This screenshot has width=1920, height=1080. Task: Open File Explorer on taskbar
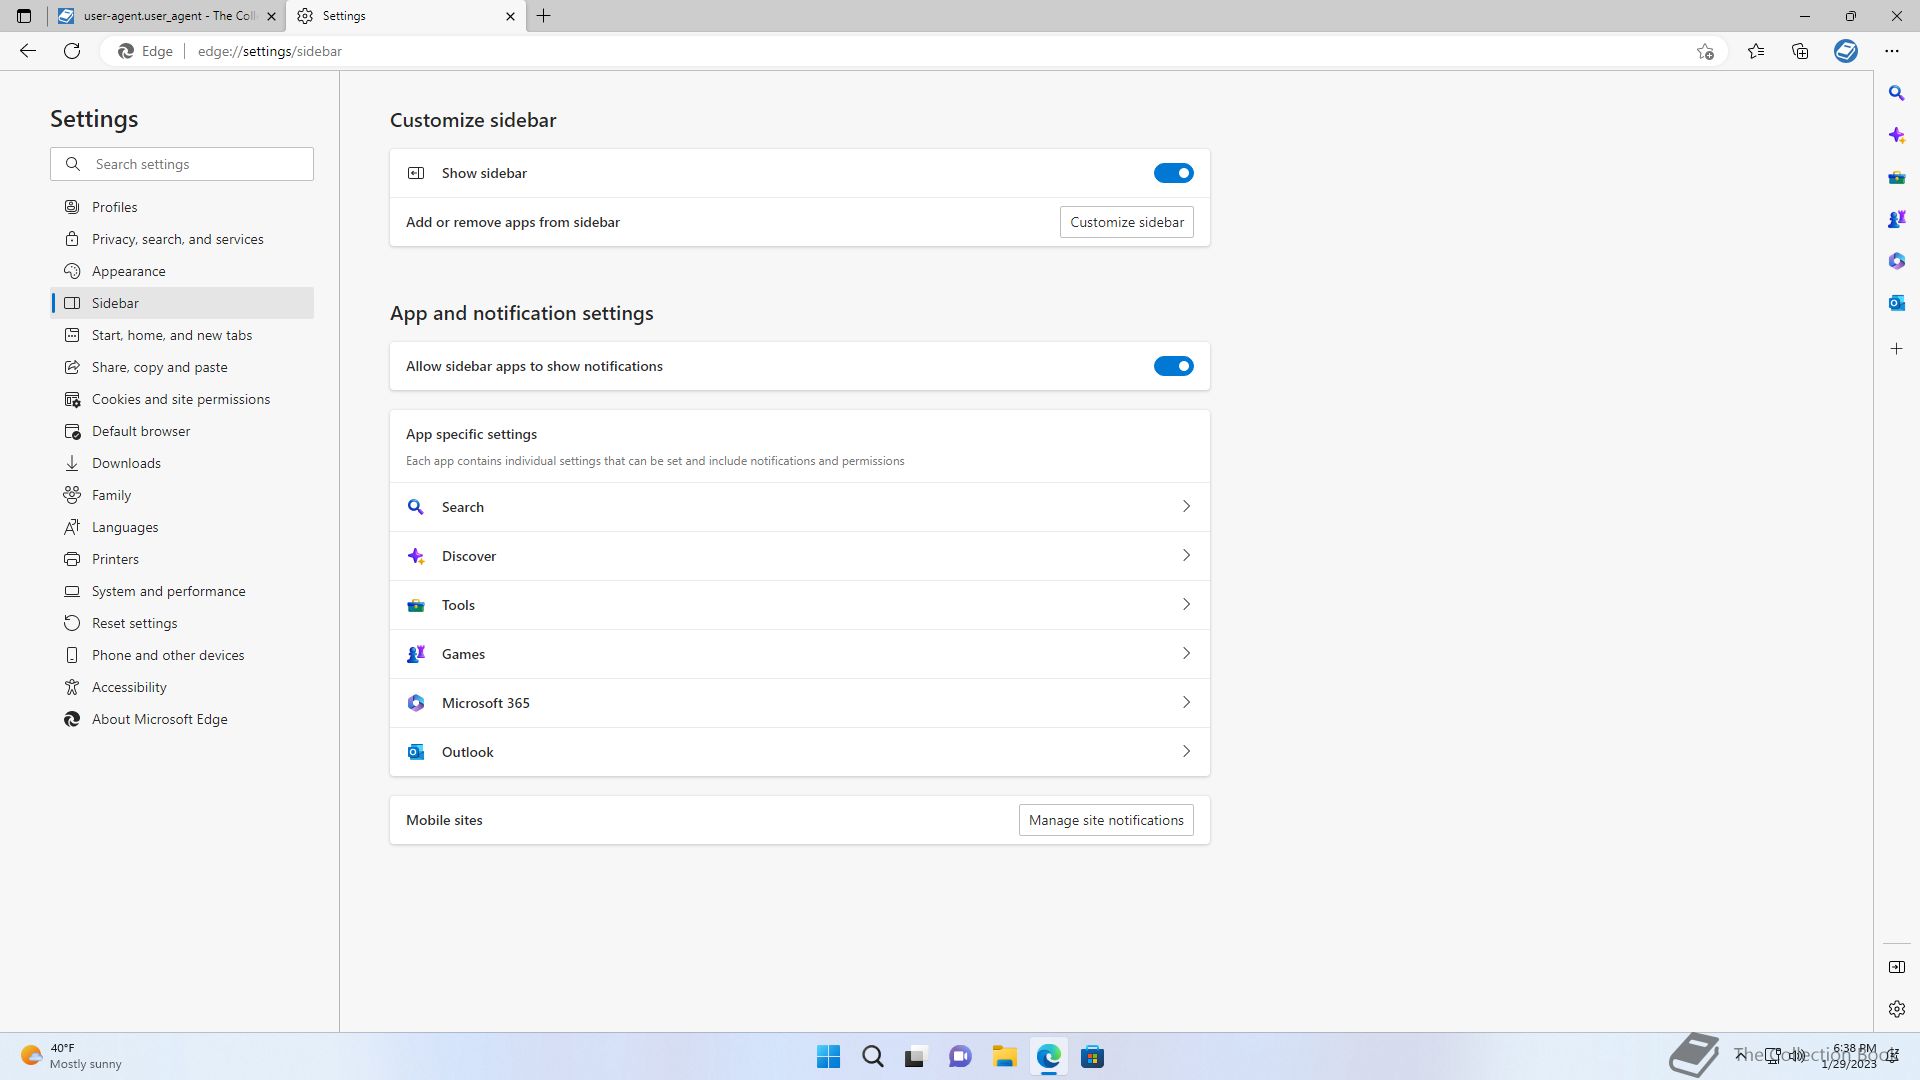[x=1004, y=1057]
